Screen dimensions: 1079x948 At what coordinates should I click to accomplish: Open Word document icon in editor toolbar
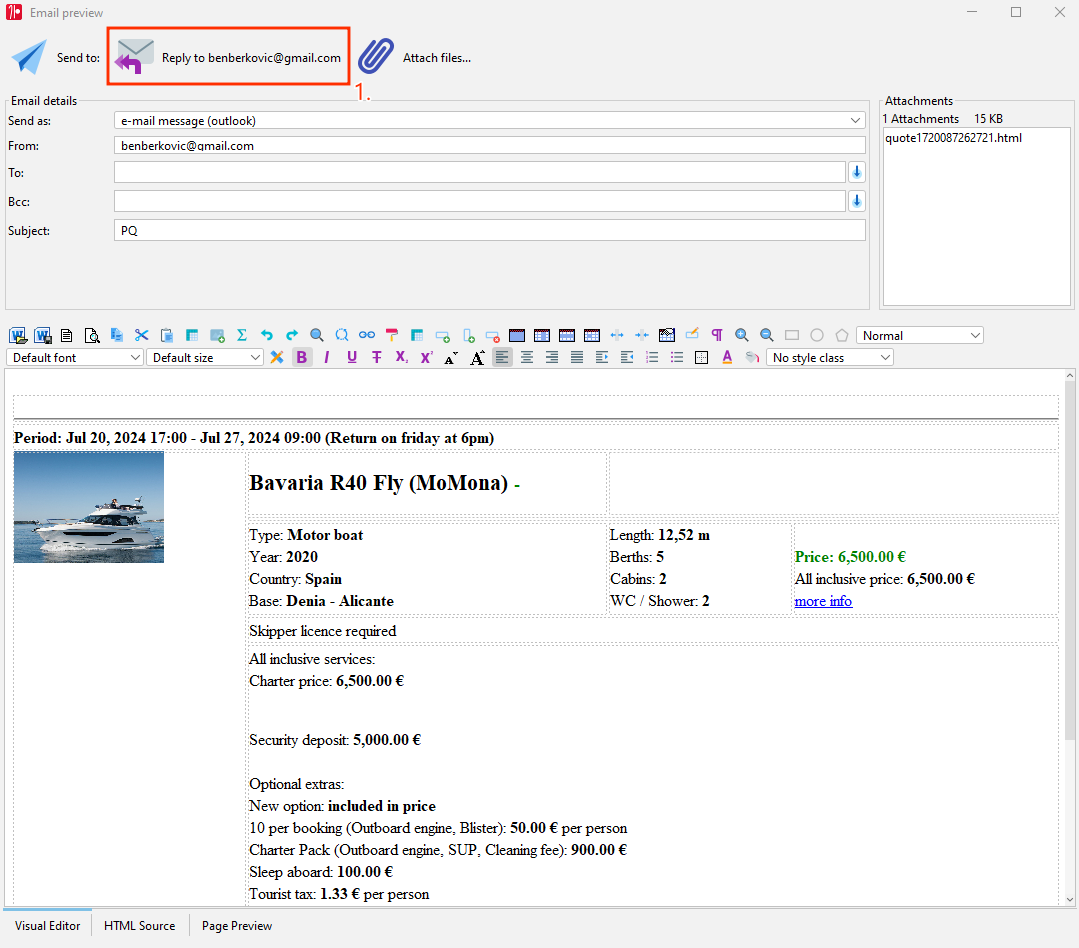point(18,335)
